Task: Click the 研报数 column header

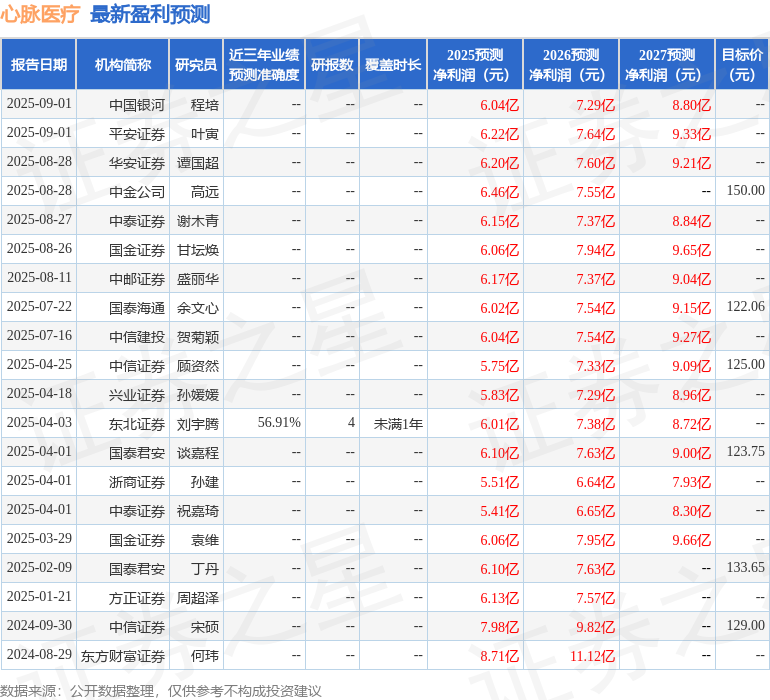Action: click(x=332, y=64)
